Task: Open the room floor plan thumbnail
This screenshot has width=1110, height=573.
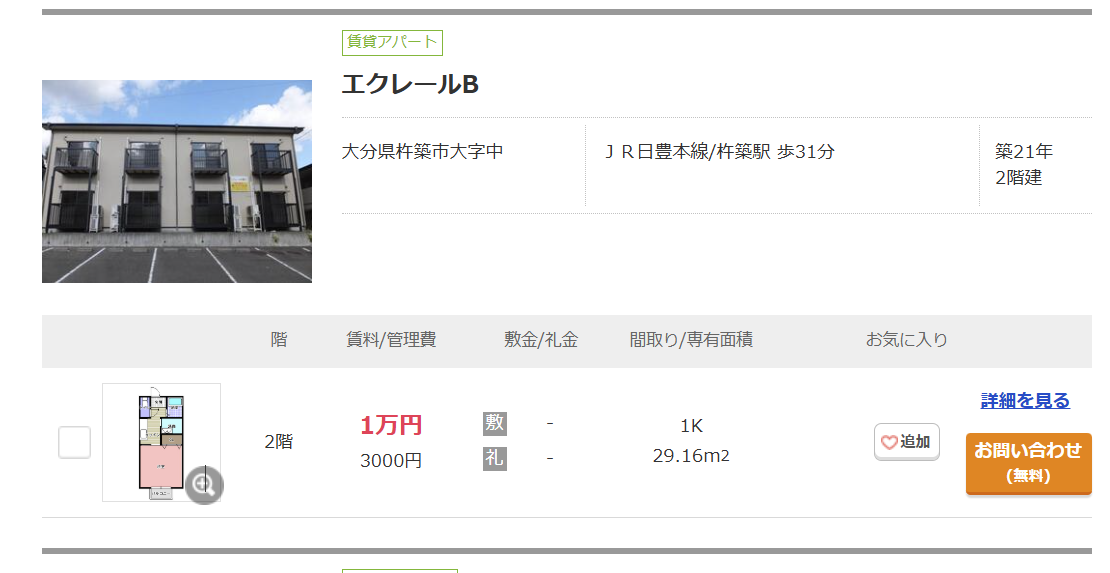Action: click(160, 442)
